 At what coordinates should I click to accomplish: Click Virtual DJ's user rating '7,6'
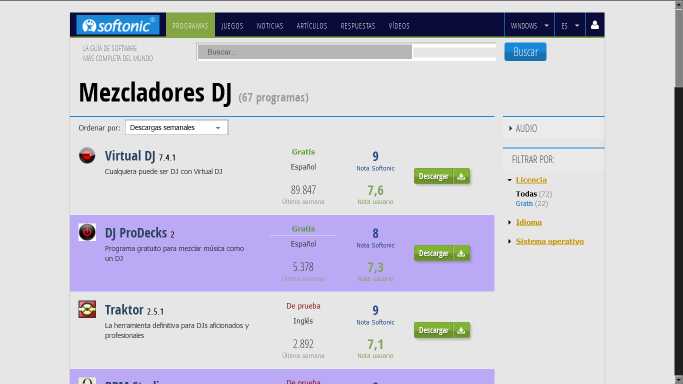coord(375,190)
